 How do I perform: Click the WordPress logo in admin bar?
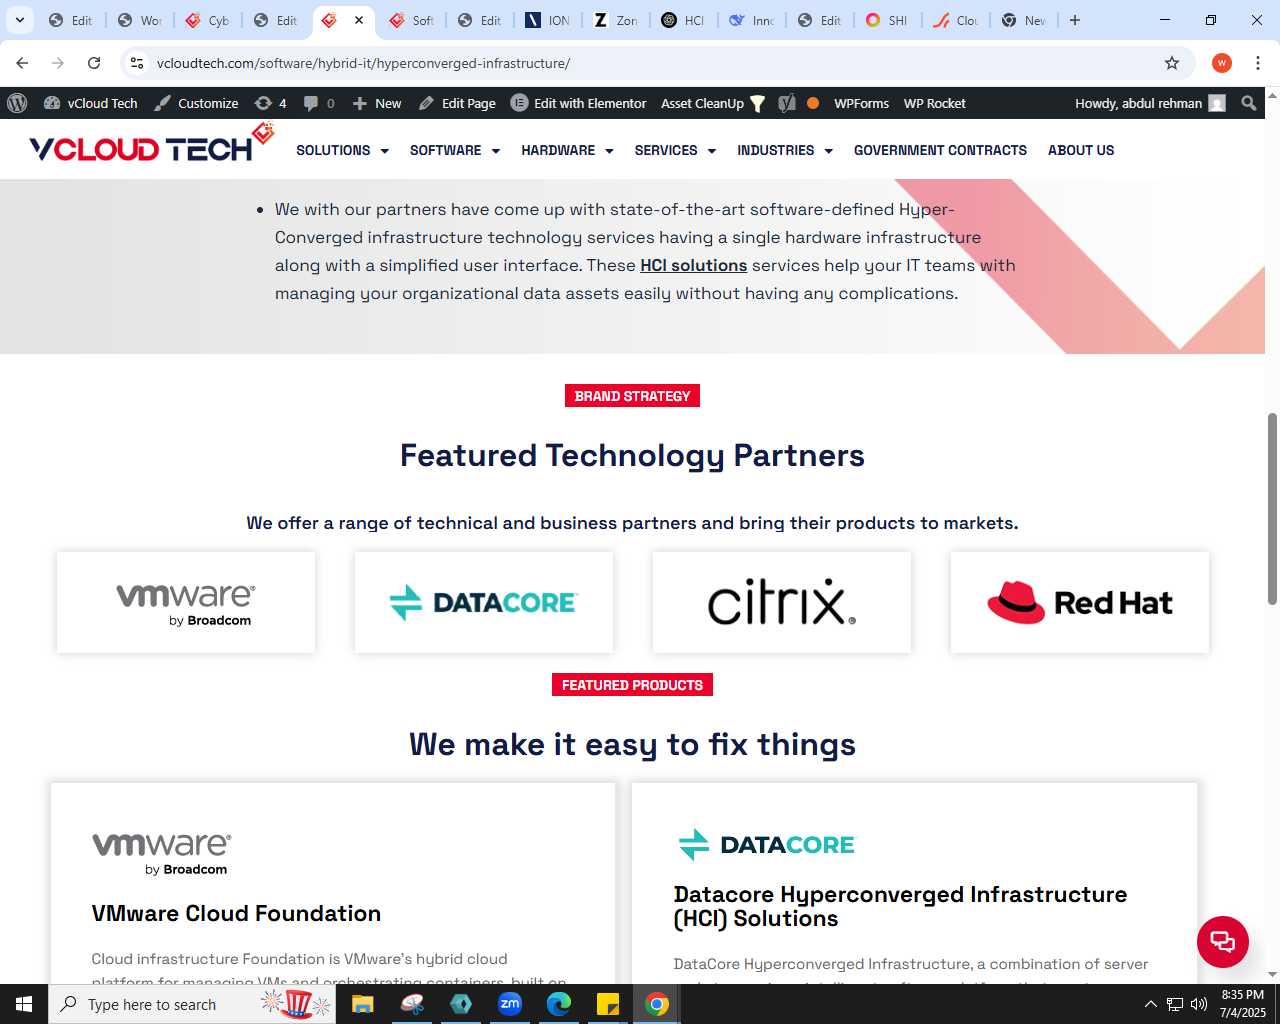coord(16,103)
